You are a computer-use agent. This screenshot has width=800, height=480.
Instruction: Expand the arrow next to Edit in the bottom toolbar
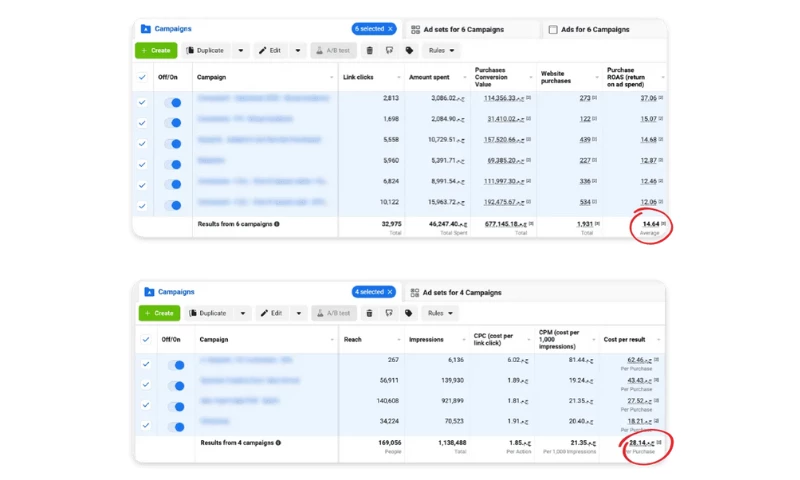(298, 313)
